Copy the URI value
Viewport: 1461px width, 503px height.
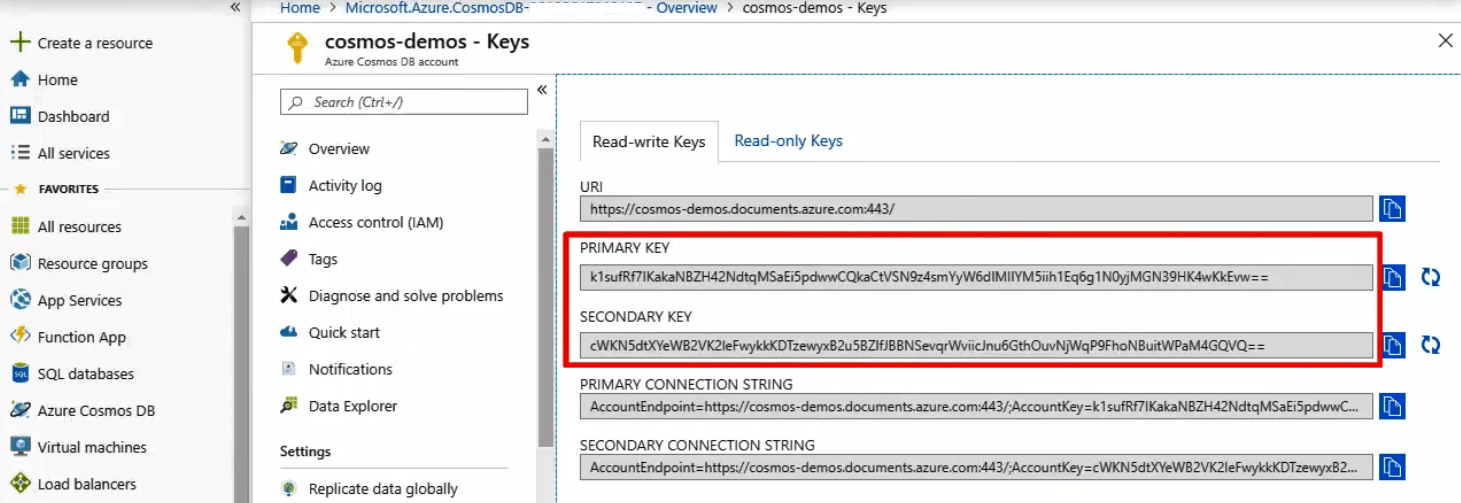coord(1392,209)
